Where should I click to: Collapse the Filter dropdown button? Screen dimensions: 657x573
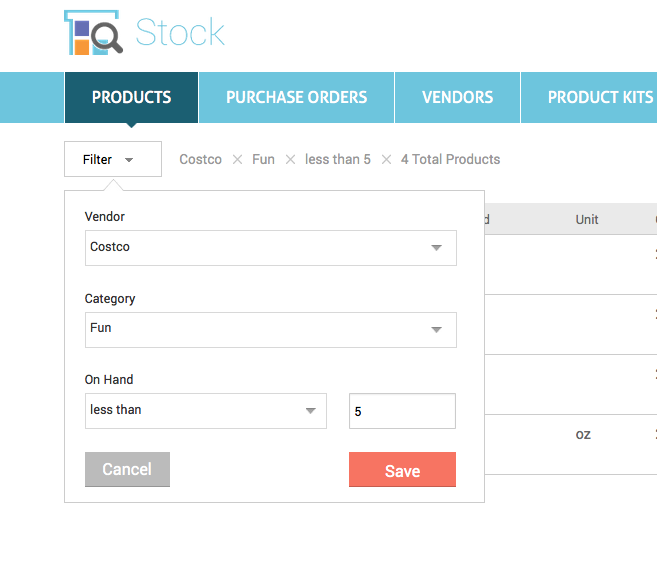112,159
